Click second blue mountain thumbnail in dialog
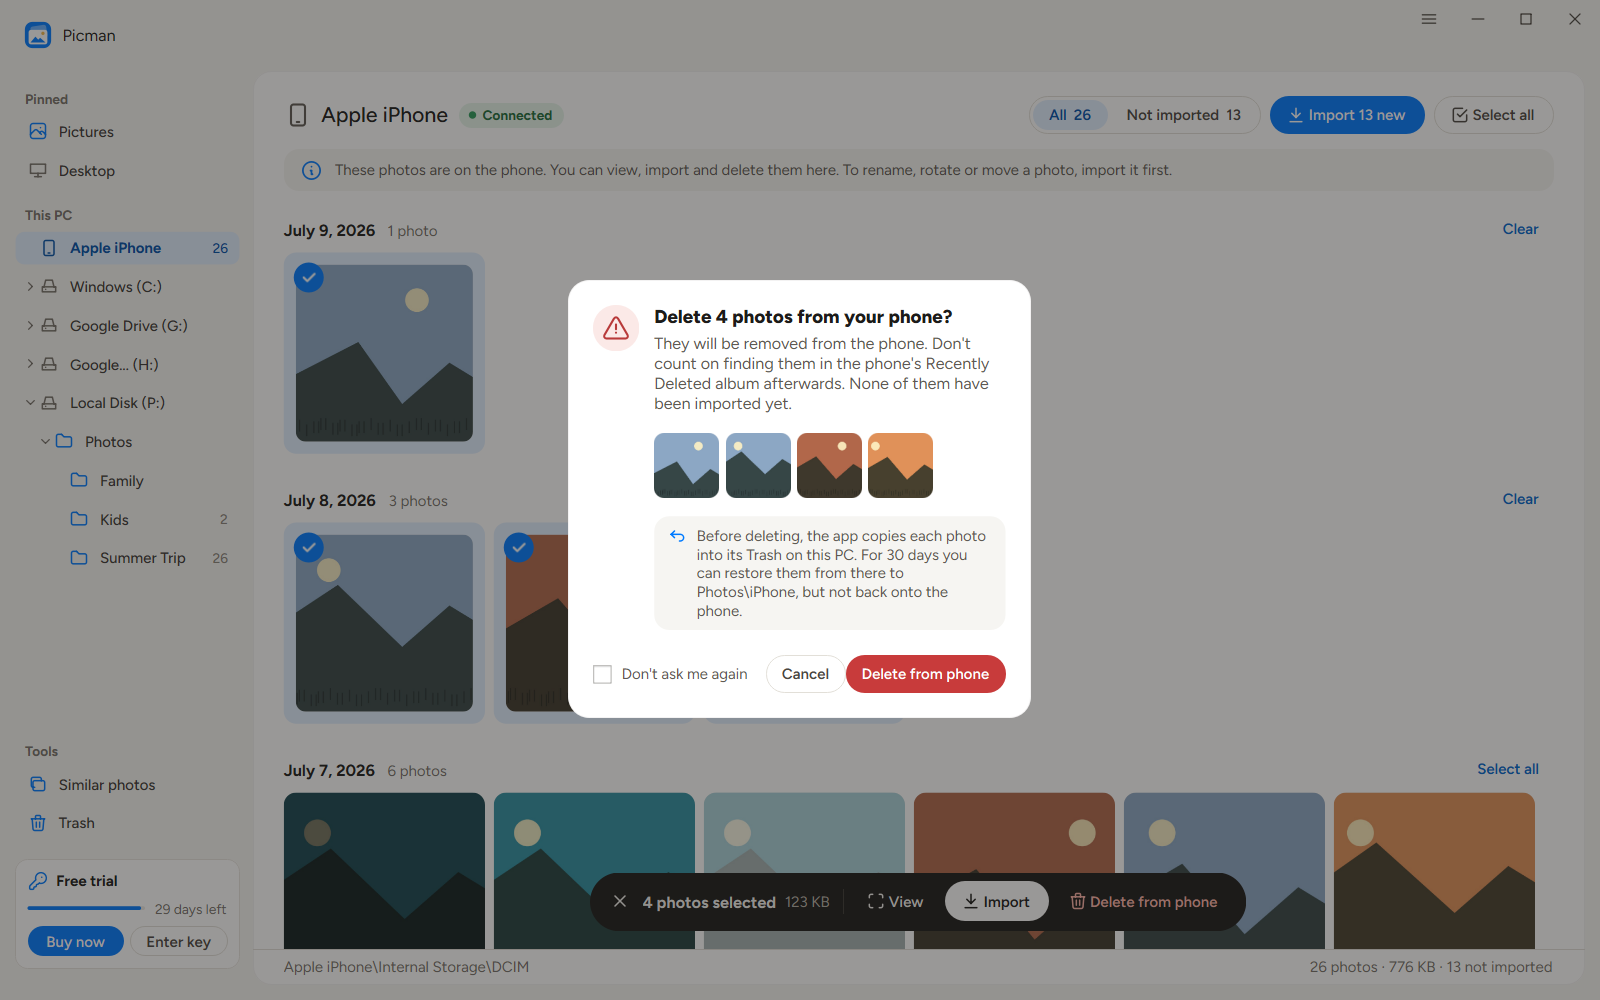 (x=758, y=466)
